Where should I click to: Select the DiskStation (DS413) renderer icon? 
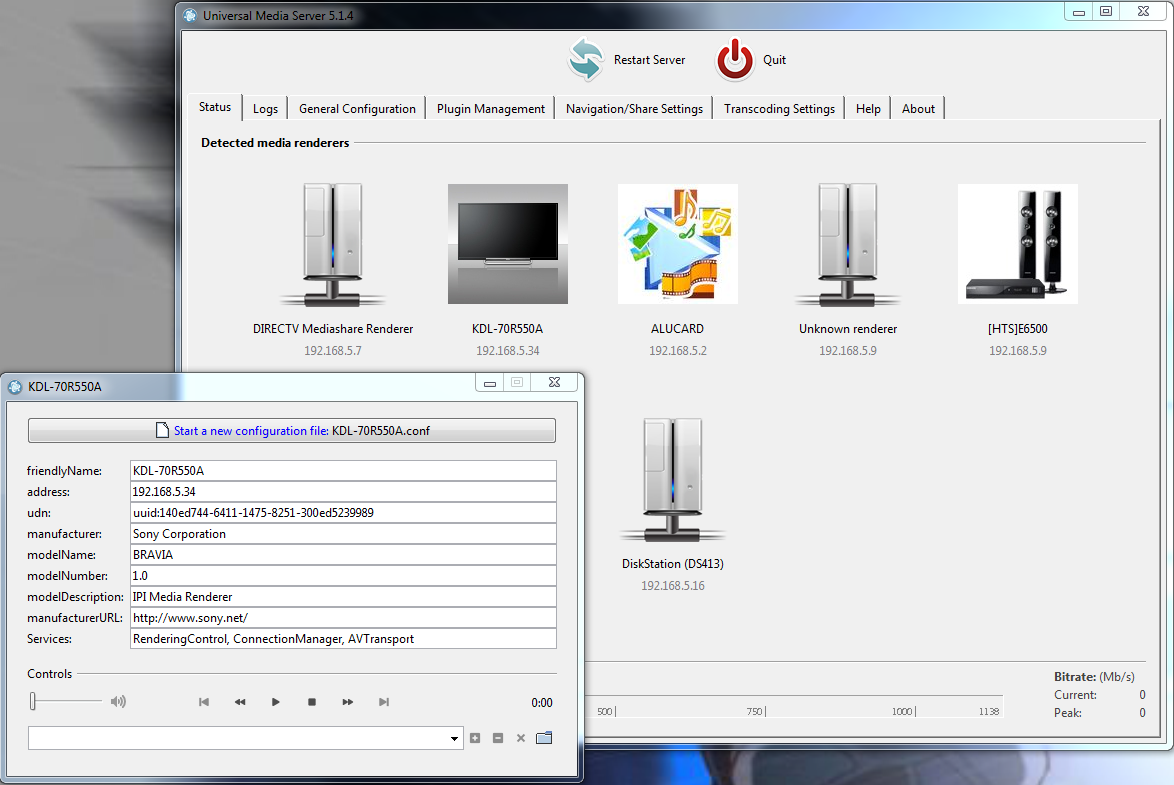tap(672, 479)
